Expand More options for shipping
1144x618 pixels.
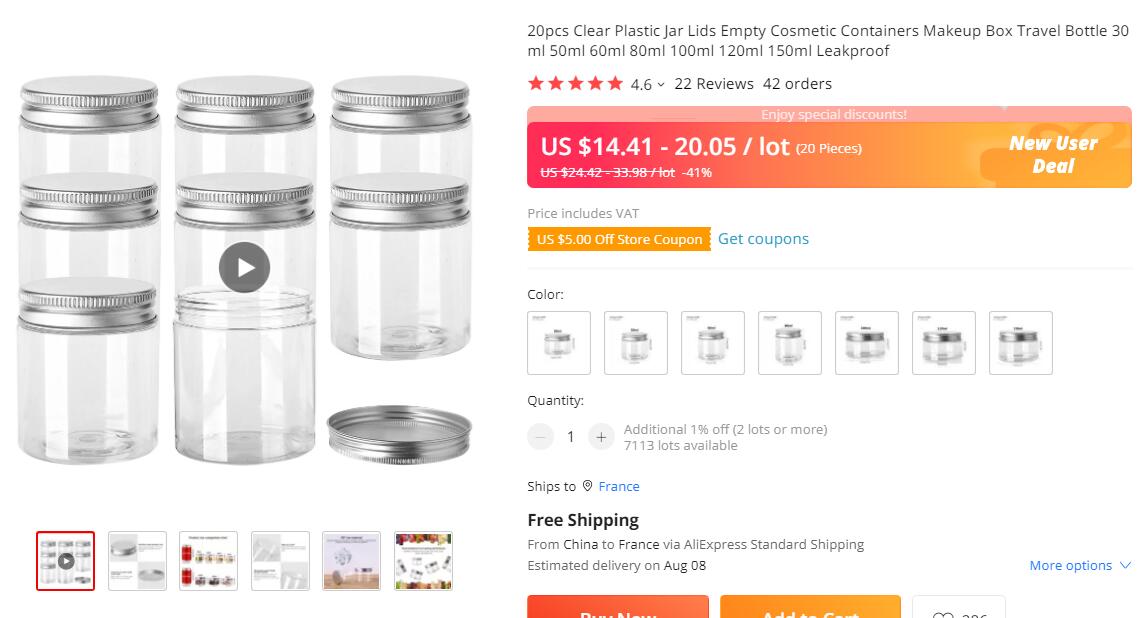[x=1080, y=565]
